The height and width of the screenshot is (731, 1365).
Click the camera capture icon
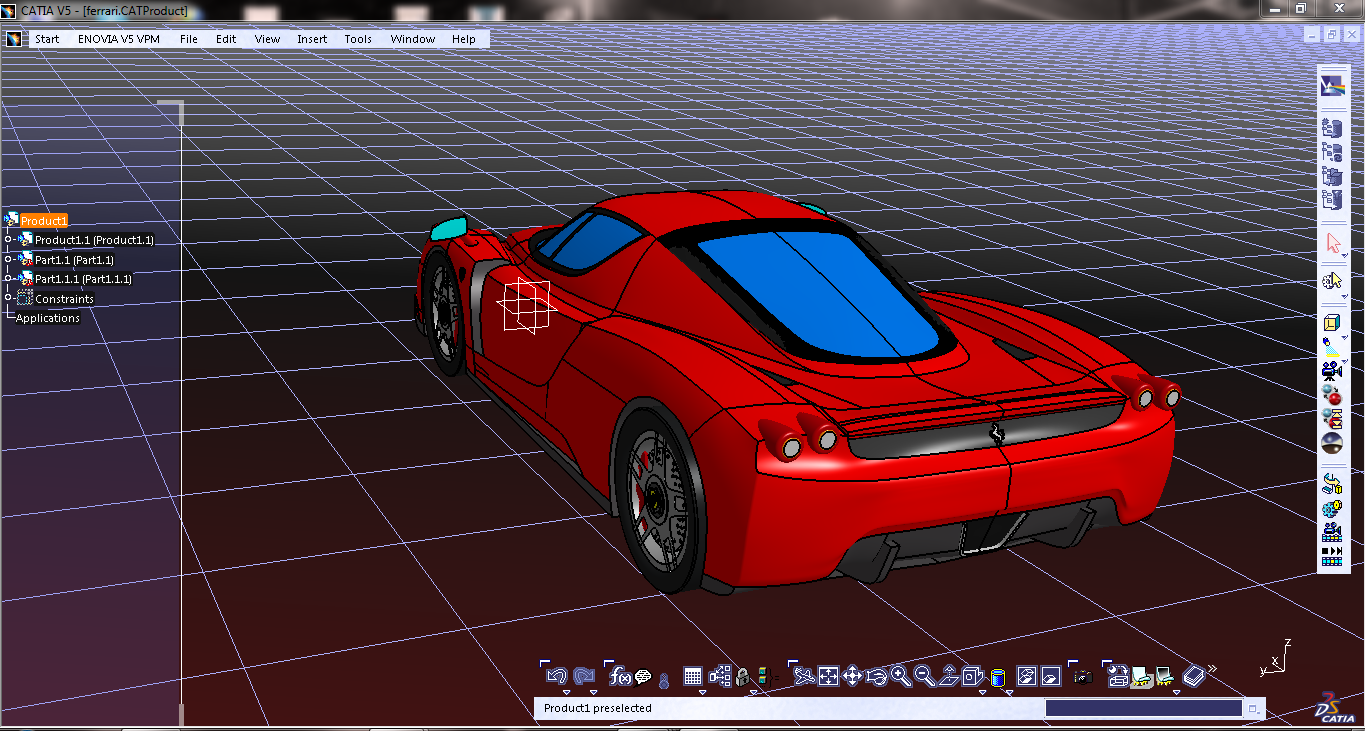(1084, 678)
